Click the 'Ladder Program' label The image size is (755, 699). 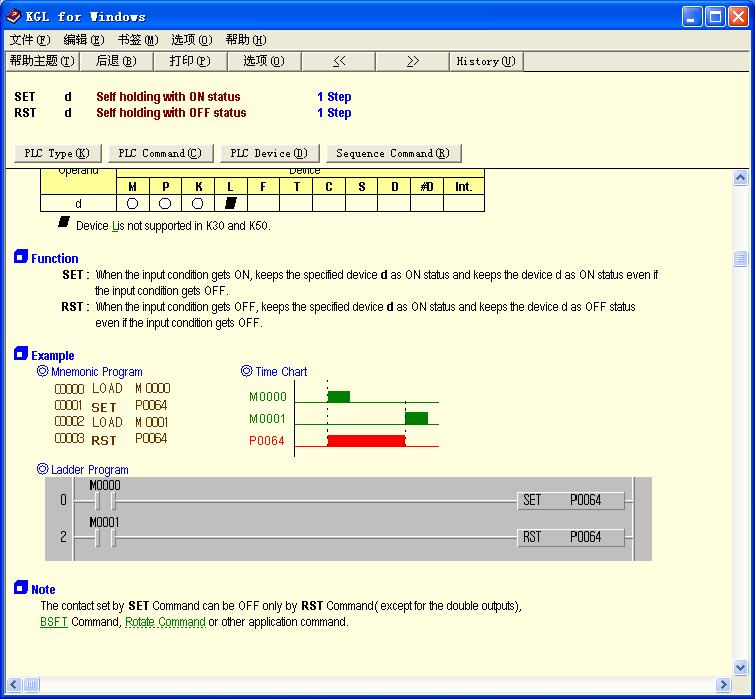click(x=90, y=470)
